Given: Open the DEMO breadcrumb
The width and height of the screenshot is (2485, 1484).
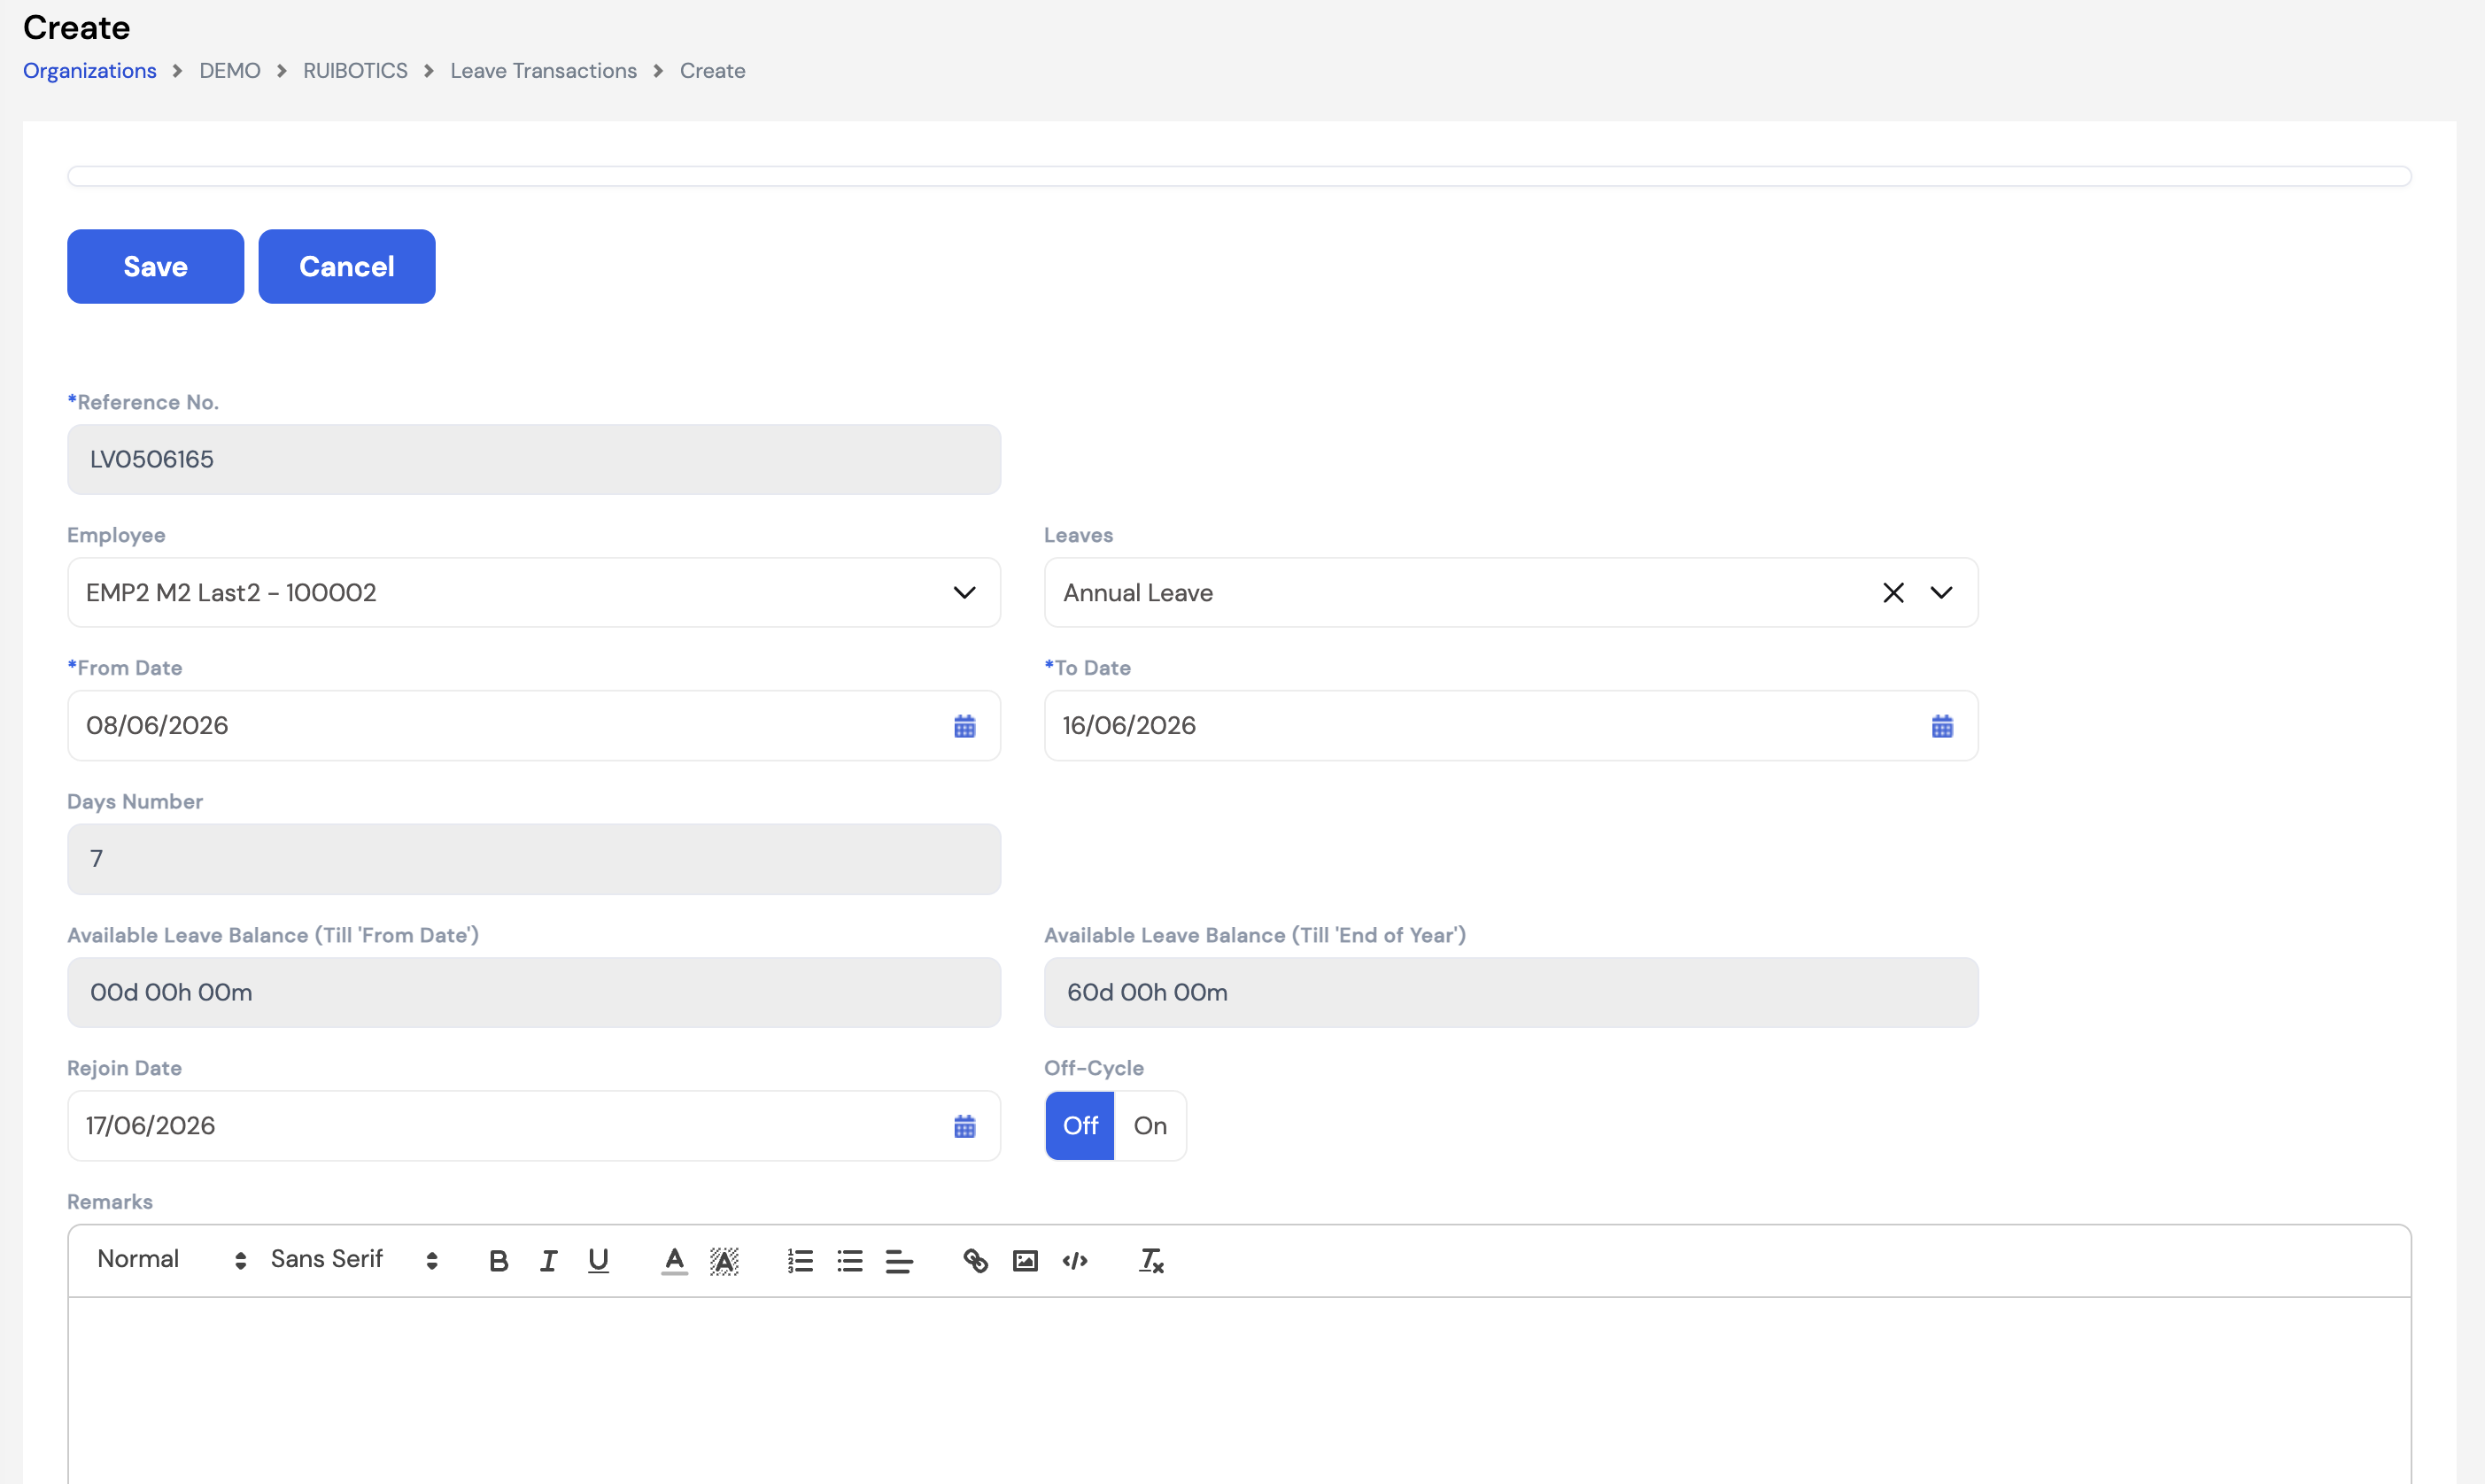Looking at the screenshot, I should pos(230,71).
